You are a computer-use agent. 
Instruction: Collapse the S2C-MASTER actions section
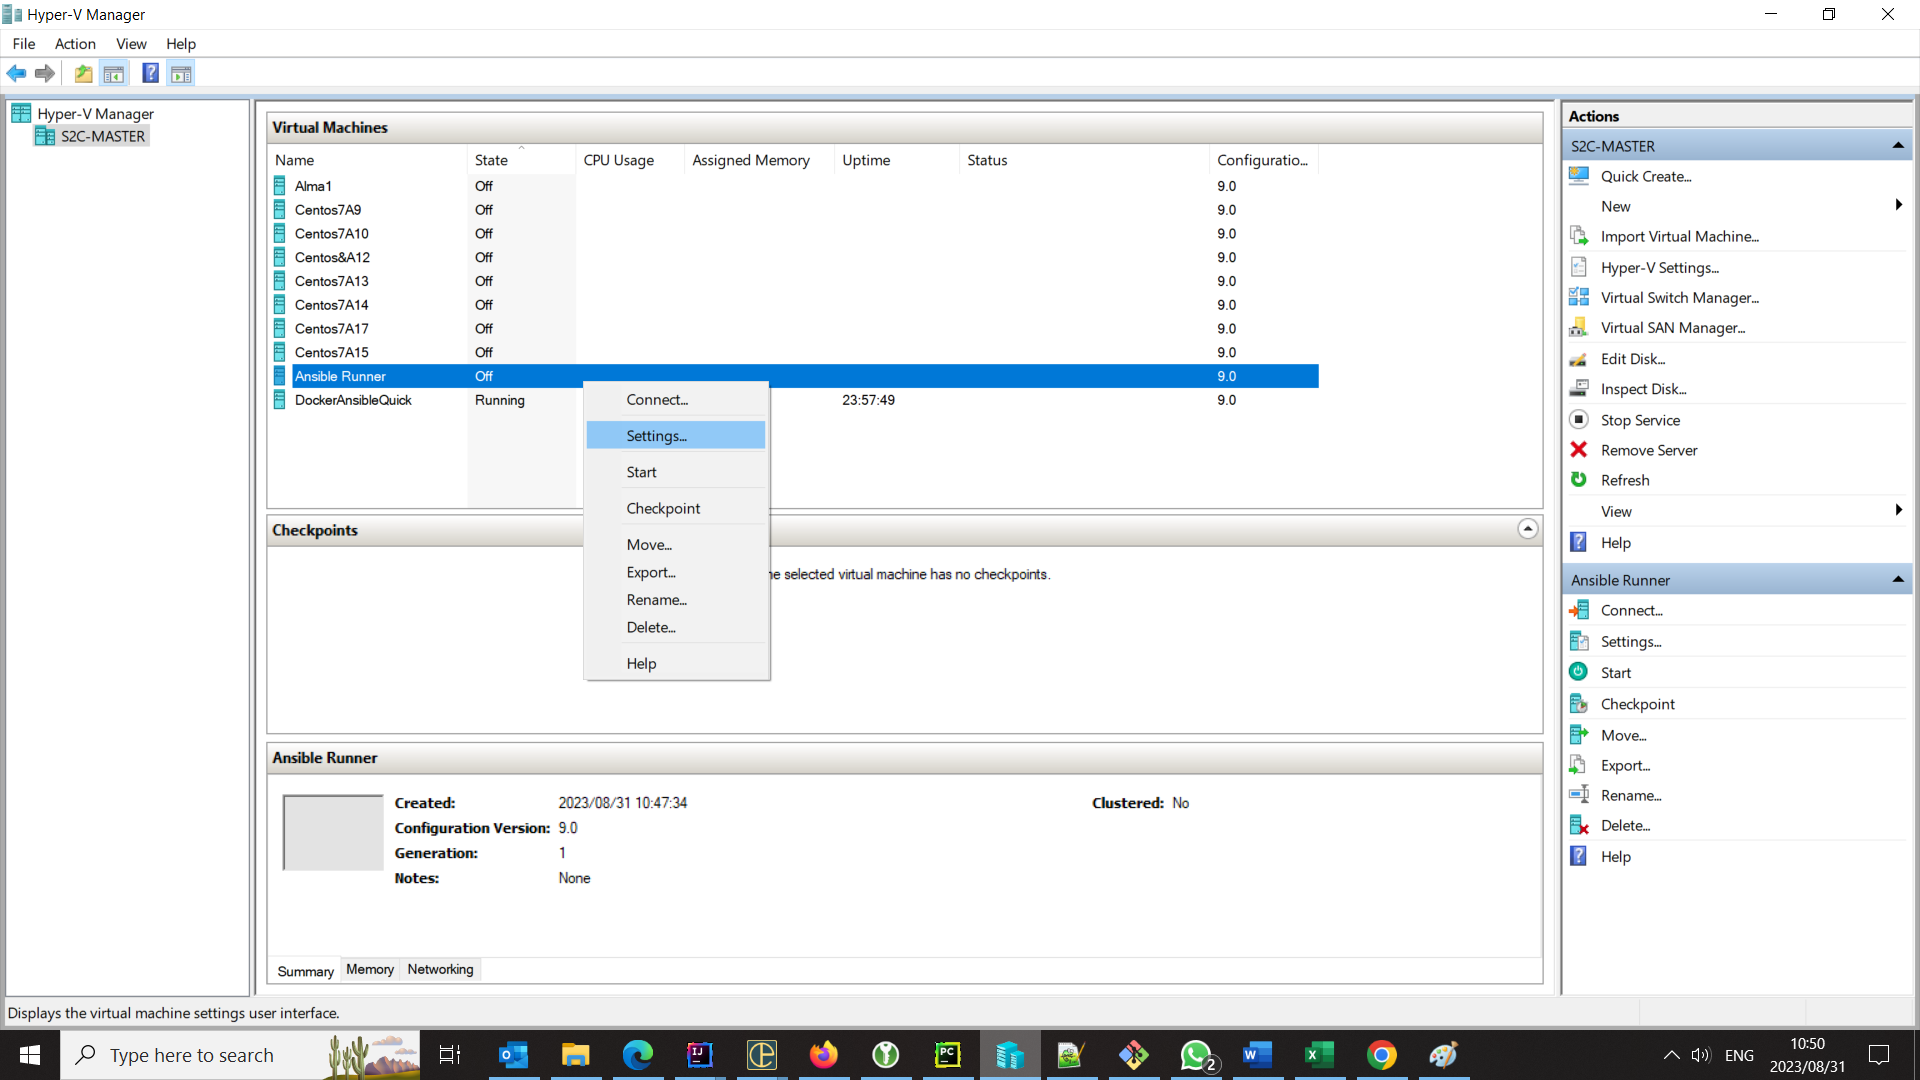(x=1897, y=146)
